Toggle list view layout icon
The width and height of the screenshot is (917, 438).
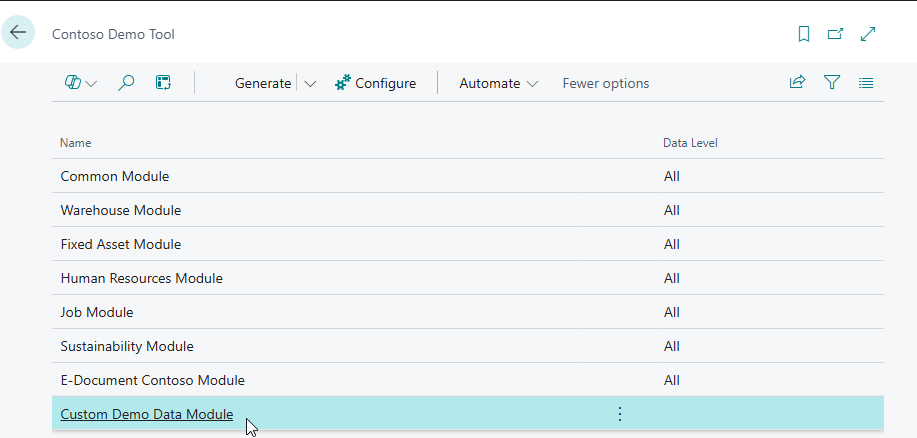(866, 83)
